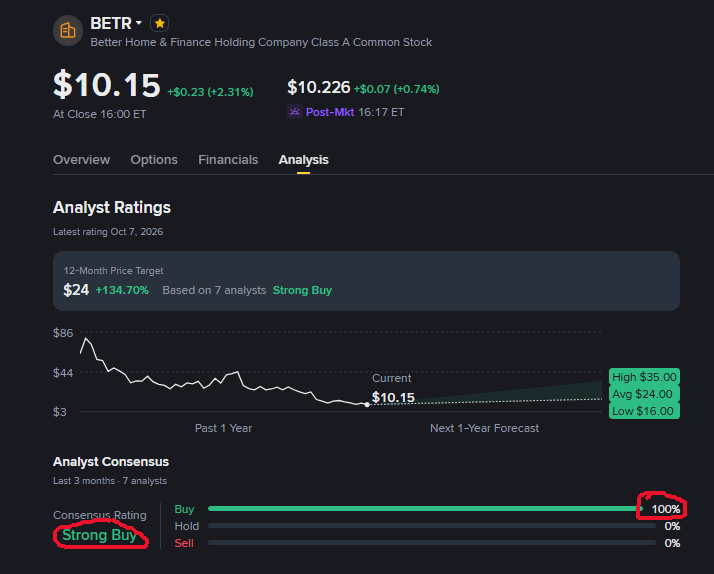Viewport: 714px width, 574px height.
Task: Click the BETR ticker symbol text
Action: click(111, 23)
